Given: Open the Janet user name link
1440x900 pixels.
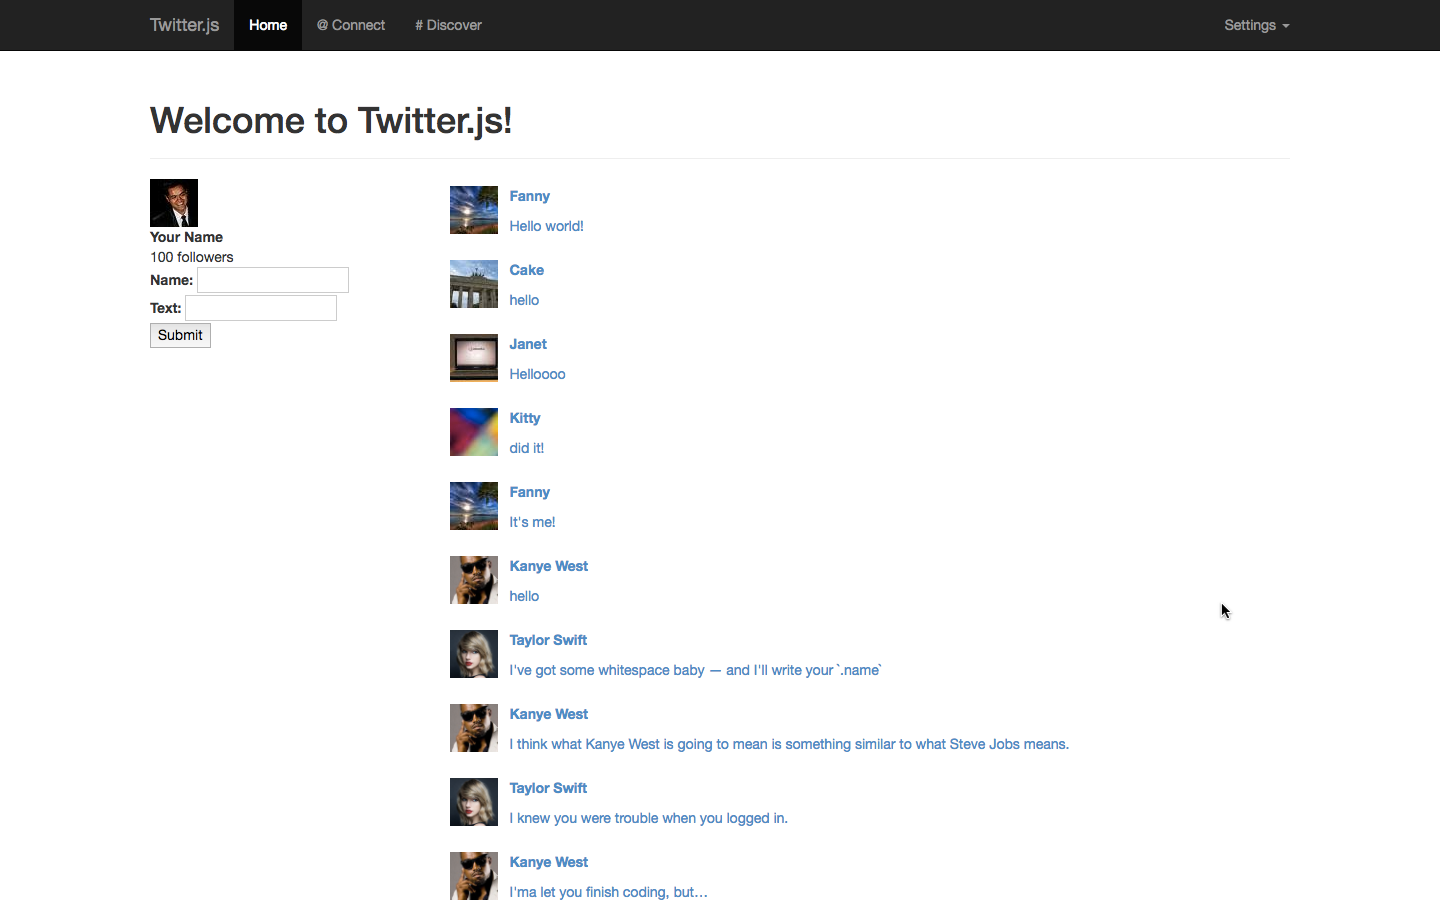Looking at the screenshot, I should 528,344.
